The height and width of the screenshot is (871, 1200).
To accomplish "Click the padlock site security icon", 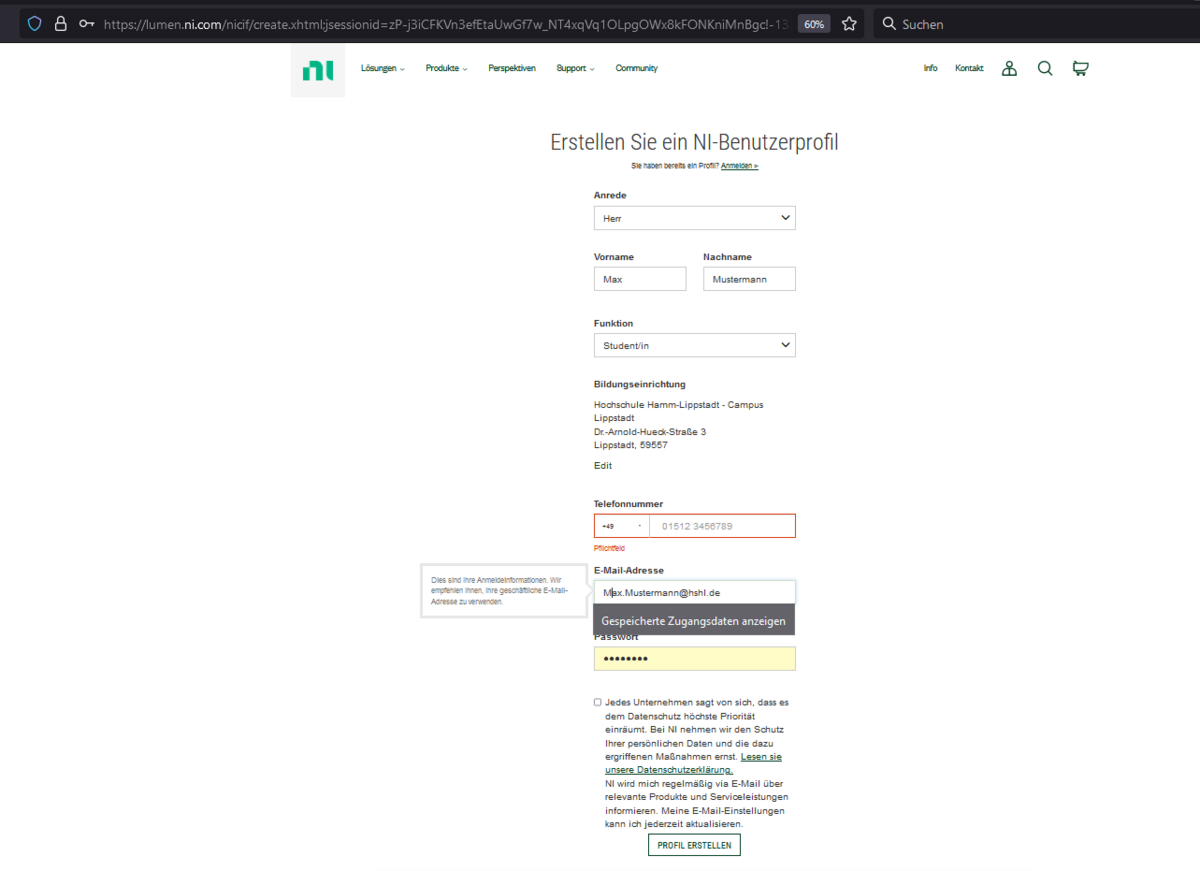I will tap(61, 23).
